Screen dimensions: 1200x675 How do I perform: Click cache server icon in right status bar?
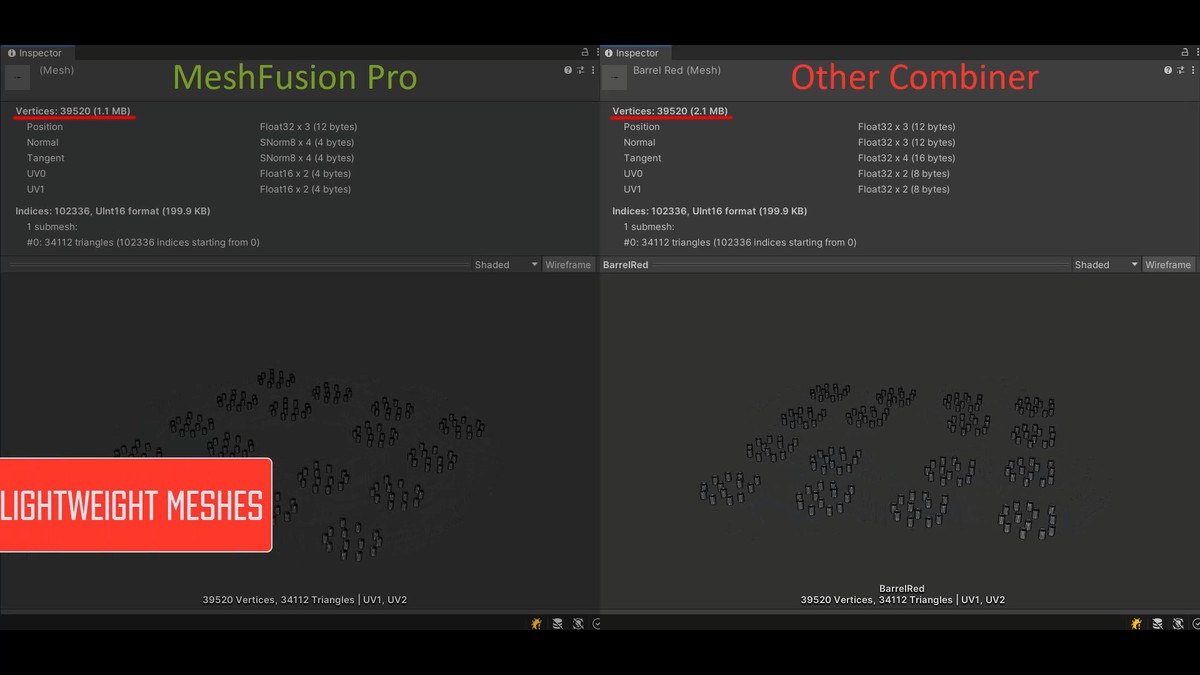point(1157,623)
